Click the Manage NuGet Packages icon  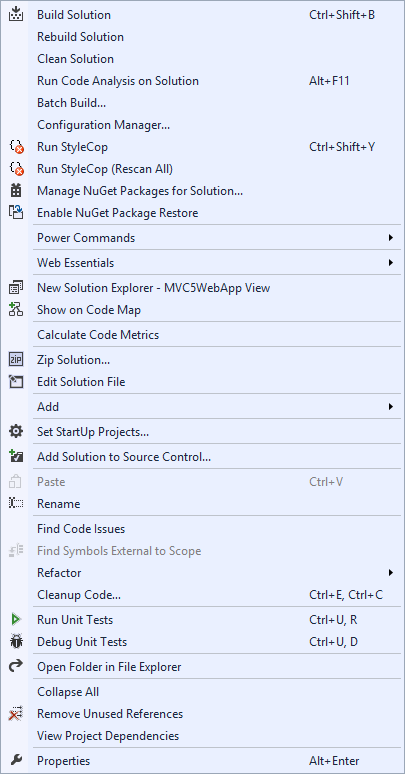(16, 191)
